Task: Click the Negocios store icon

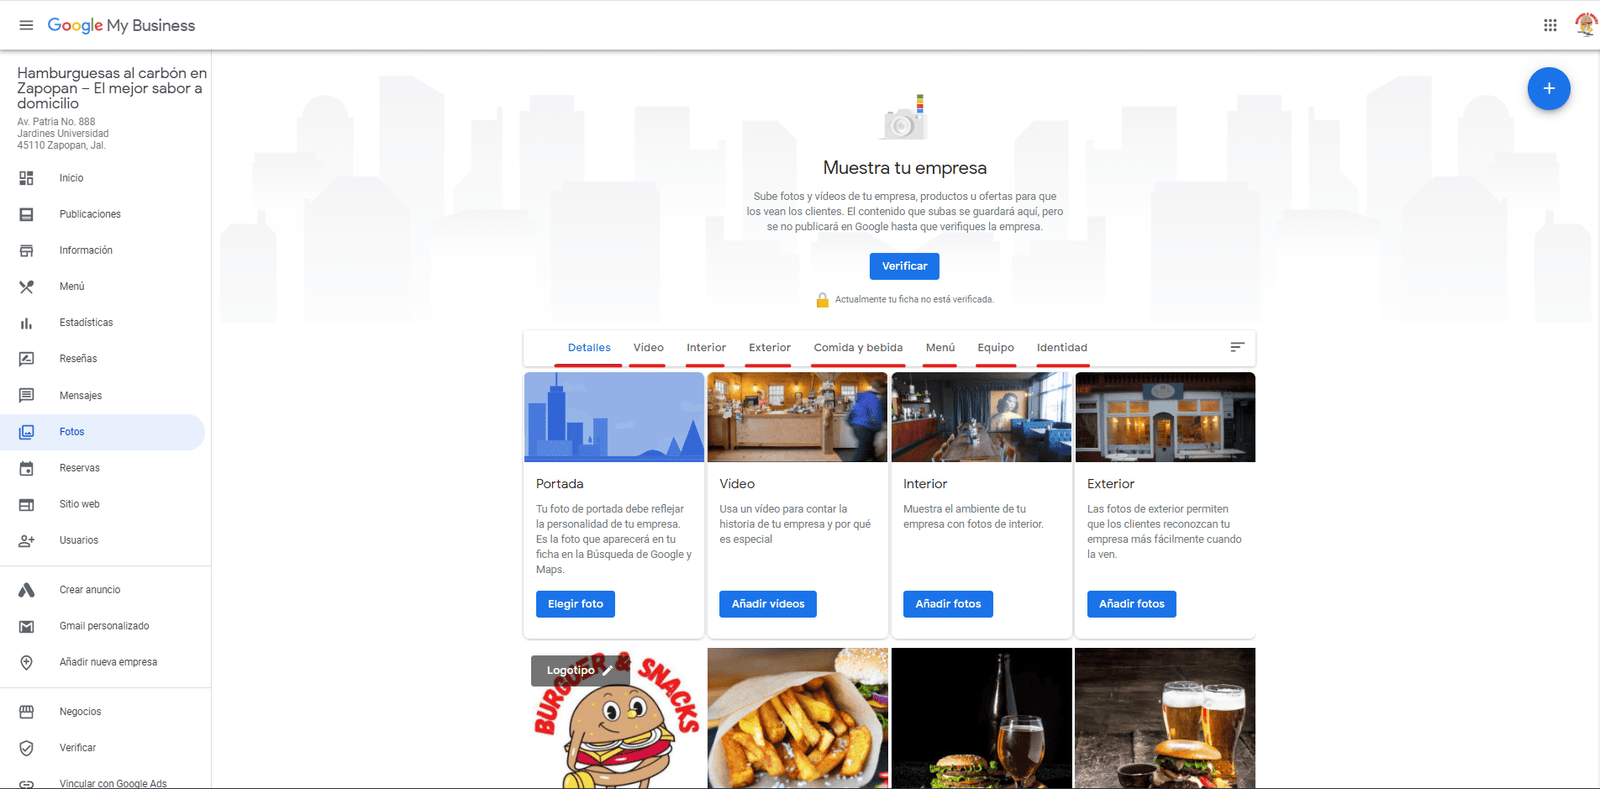Action: [x=26, y=712]
